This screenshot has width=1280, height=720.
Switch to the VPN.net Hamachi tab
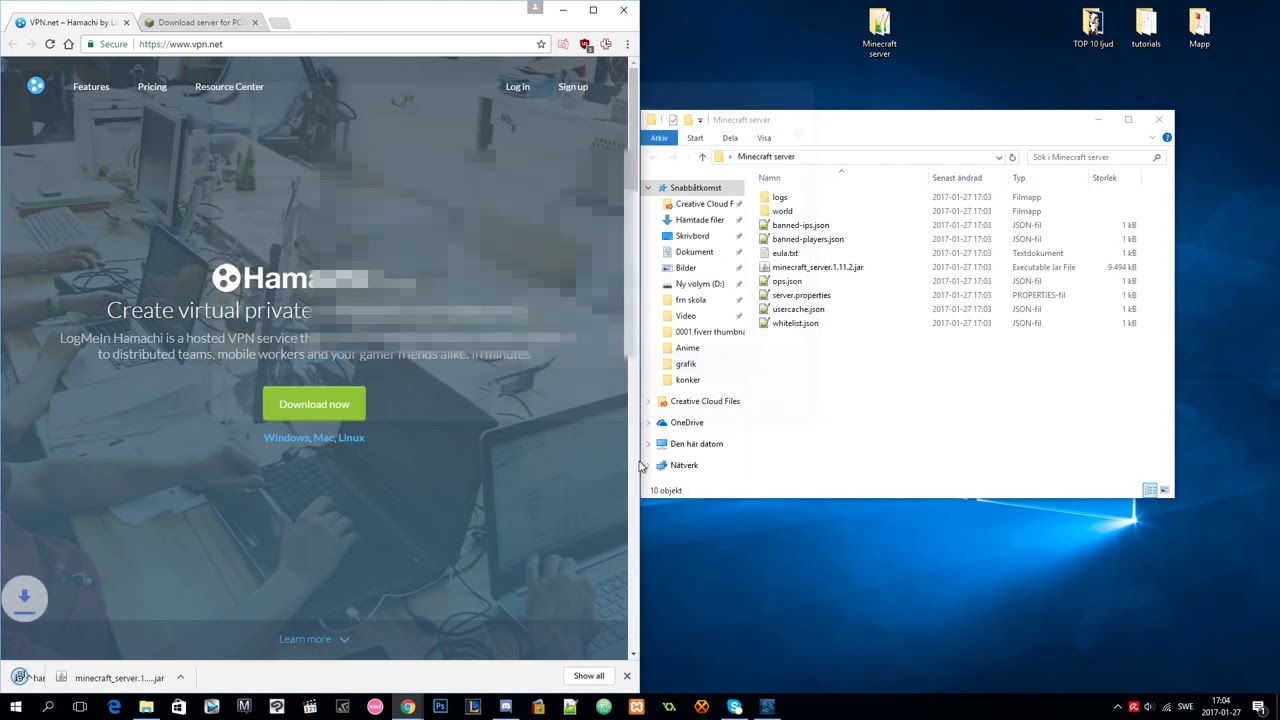(72, 22)
